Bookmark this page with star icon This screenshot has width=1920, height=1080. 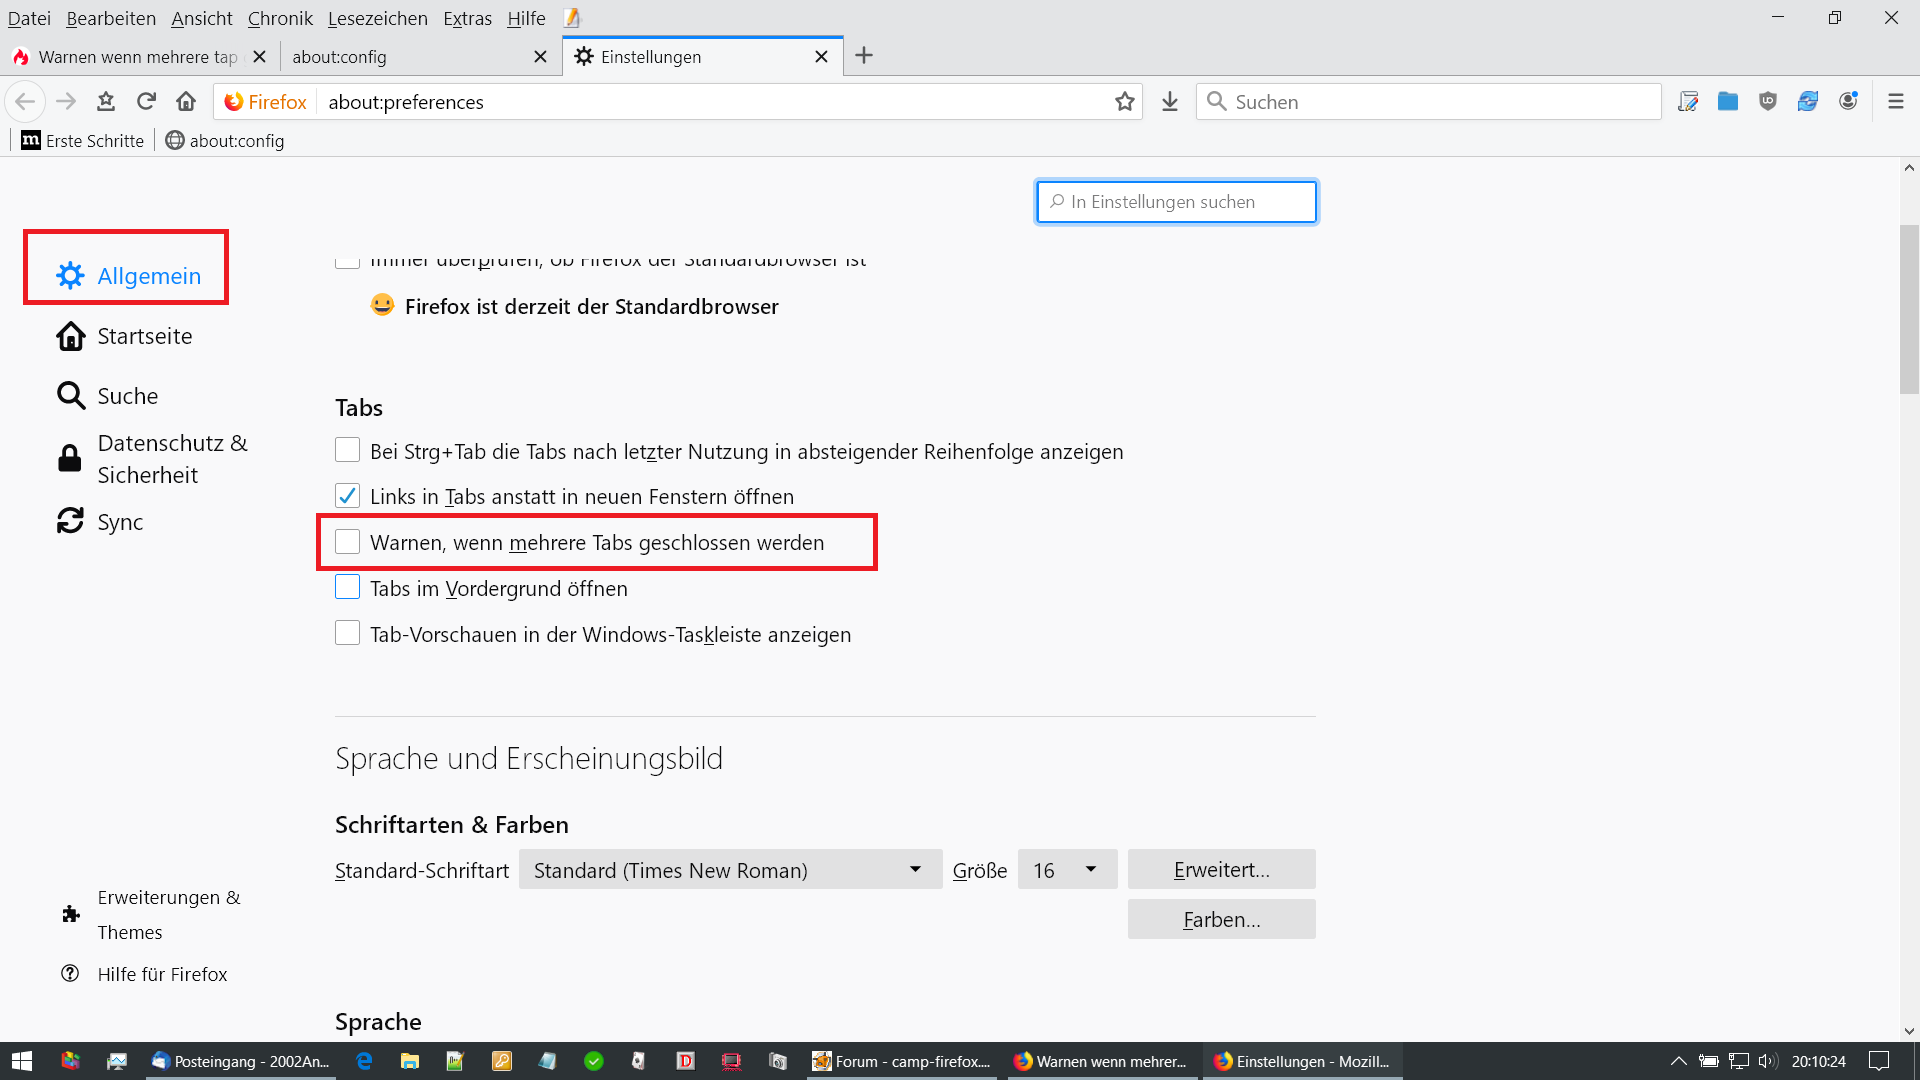click(x=1125, y=101)
